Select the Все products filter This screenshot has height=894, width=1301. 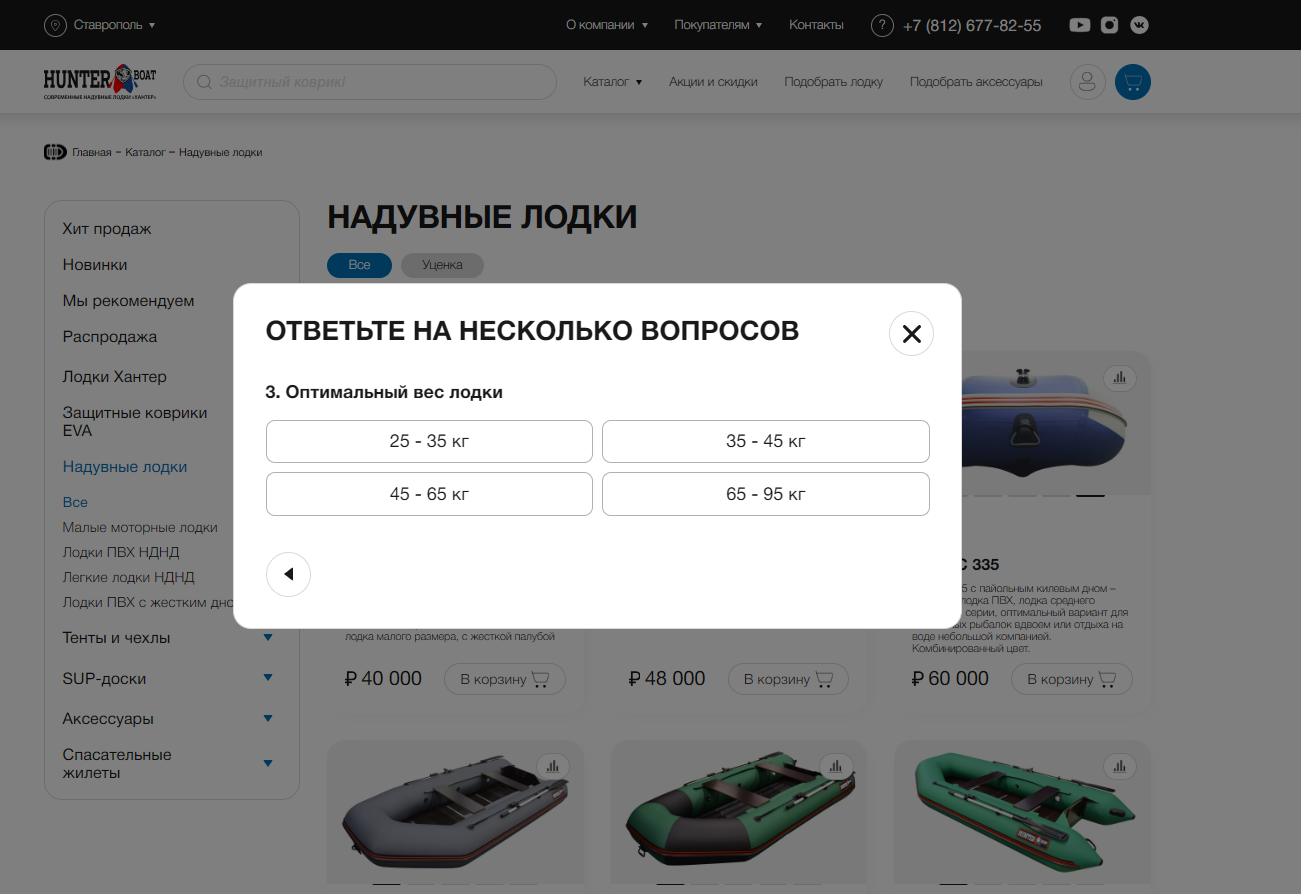359,265
